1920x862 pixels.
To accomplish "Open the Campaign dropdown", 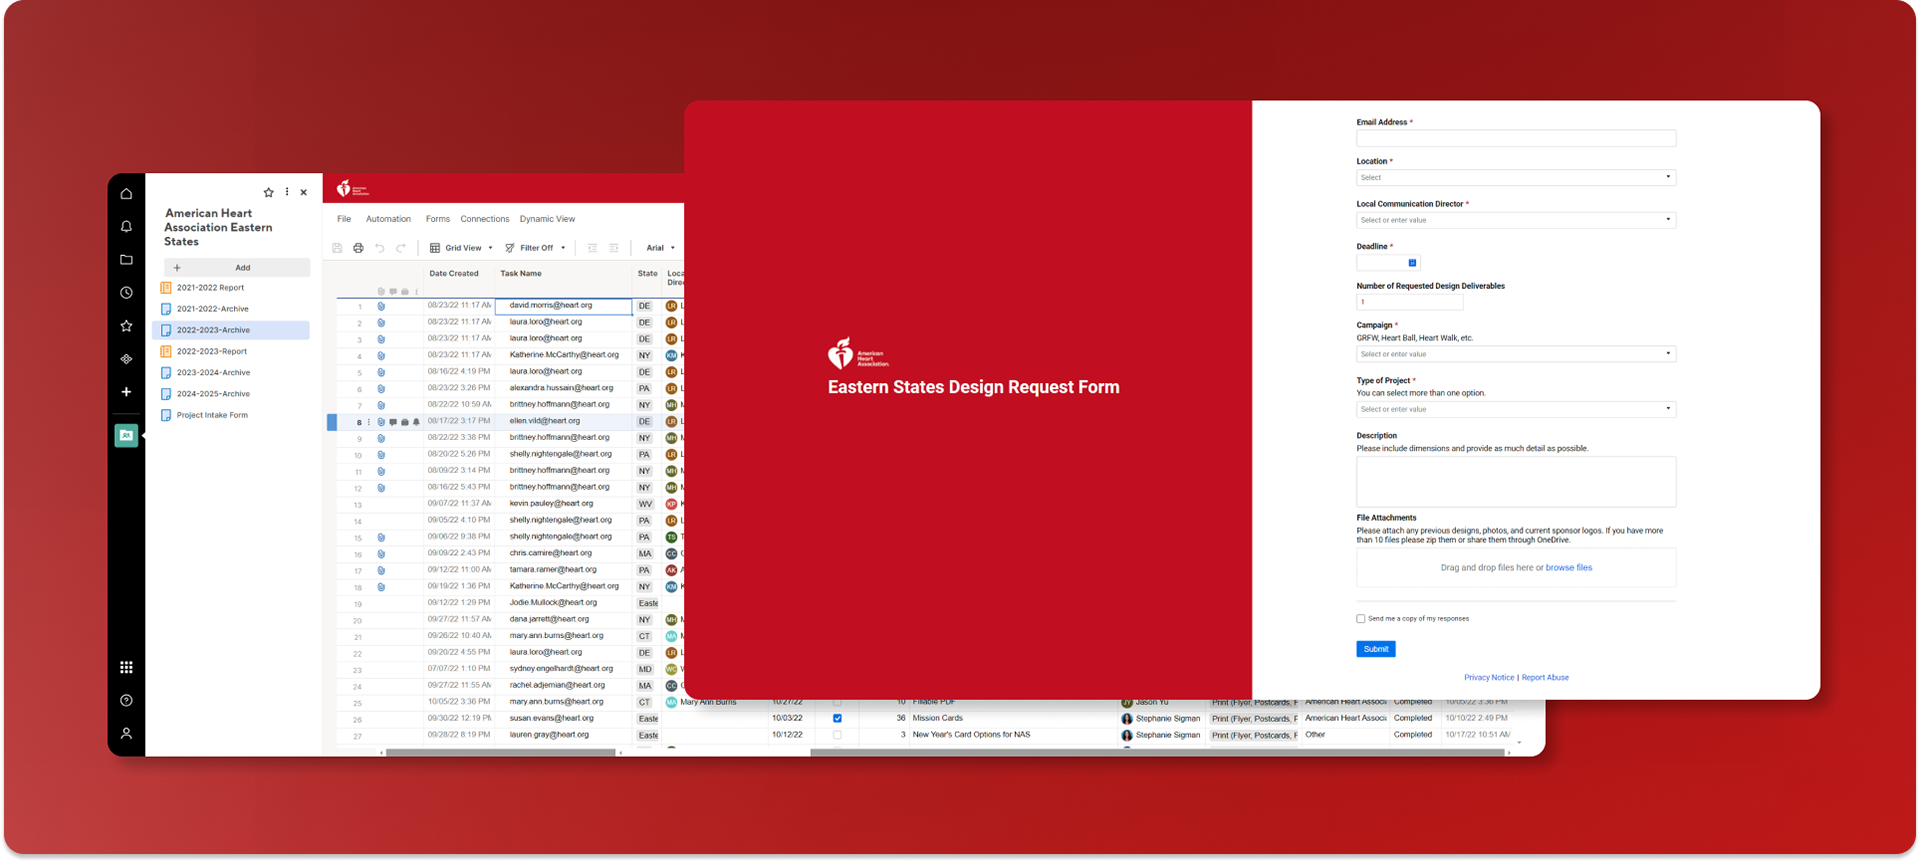I will coord(1516,354).
